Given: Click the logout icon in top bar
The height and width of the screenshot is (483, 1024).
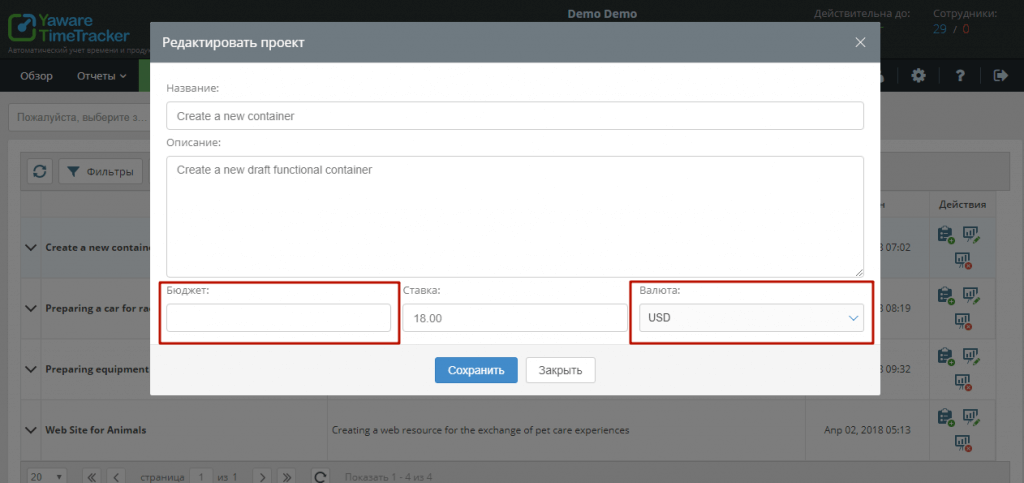Looking at the screenshot, I should (1000, 76).
